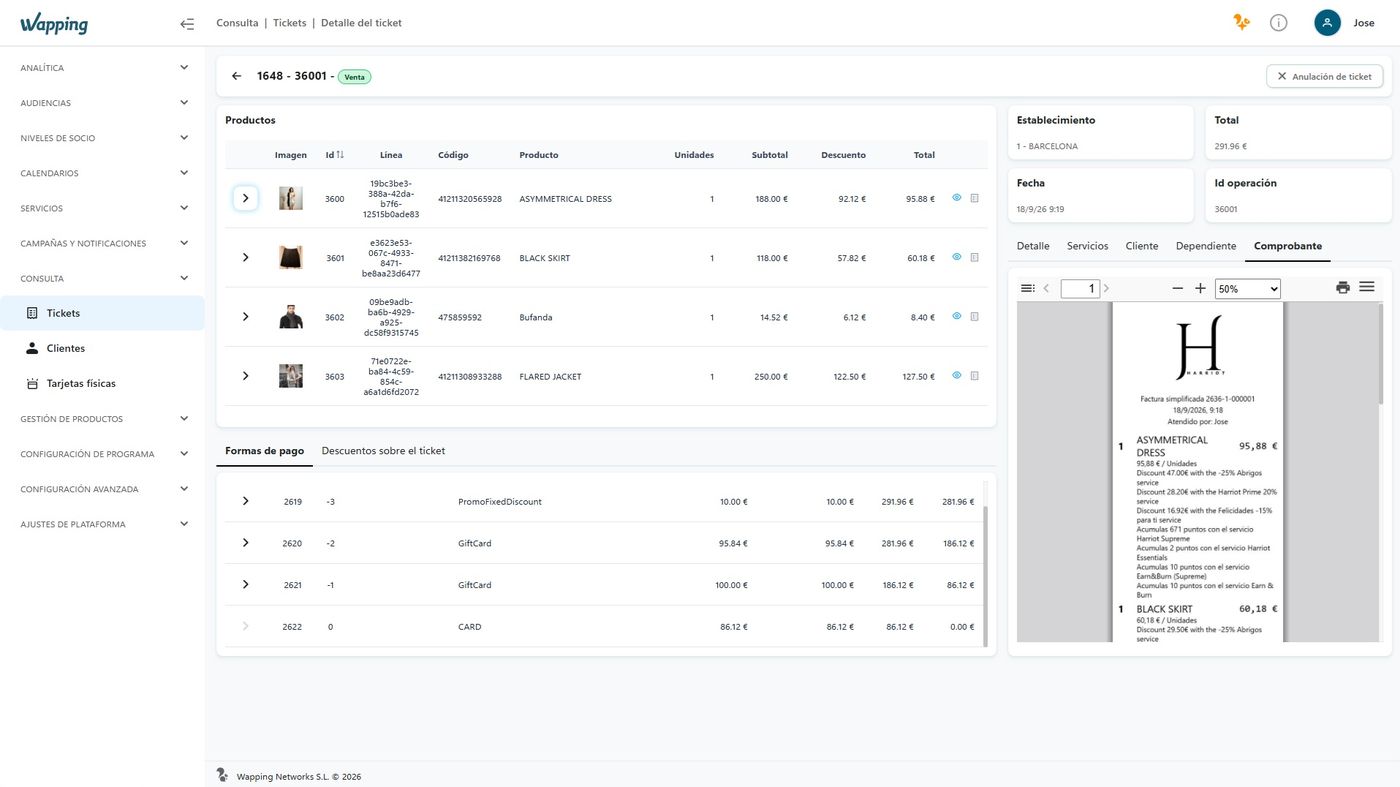
Task: Open the Dependiente tab
Action: coord(1206,246)
